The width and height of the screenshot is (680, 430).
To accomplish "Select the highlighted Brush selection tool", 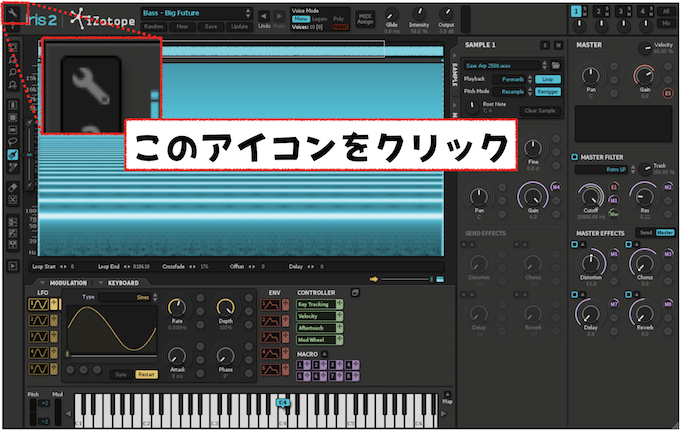I will [13, 154].
